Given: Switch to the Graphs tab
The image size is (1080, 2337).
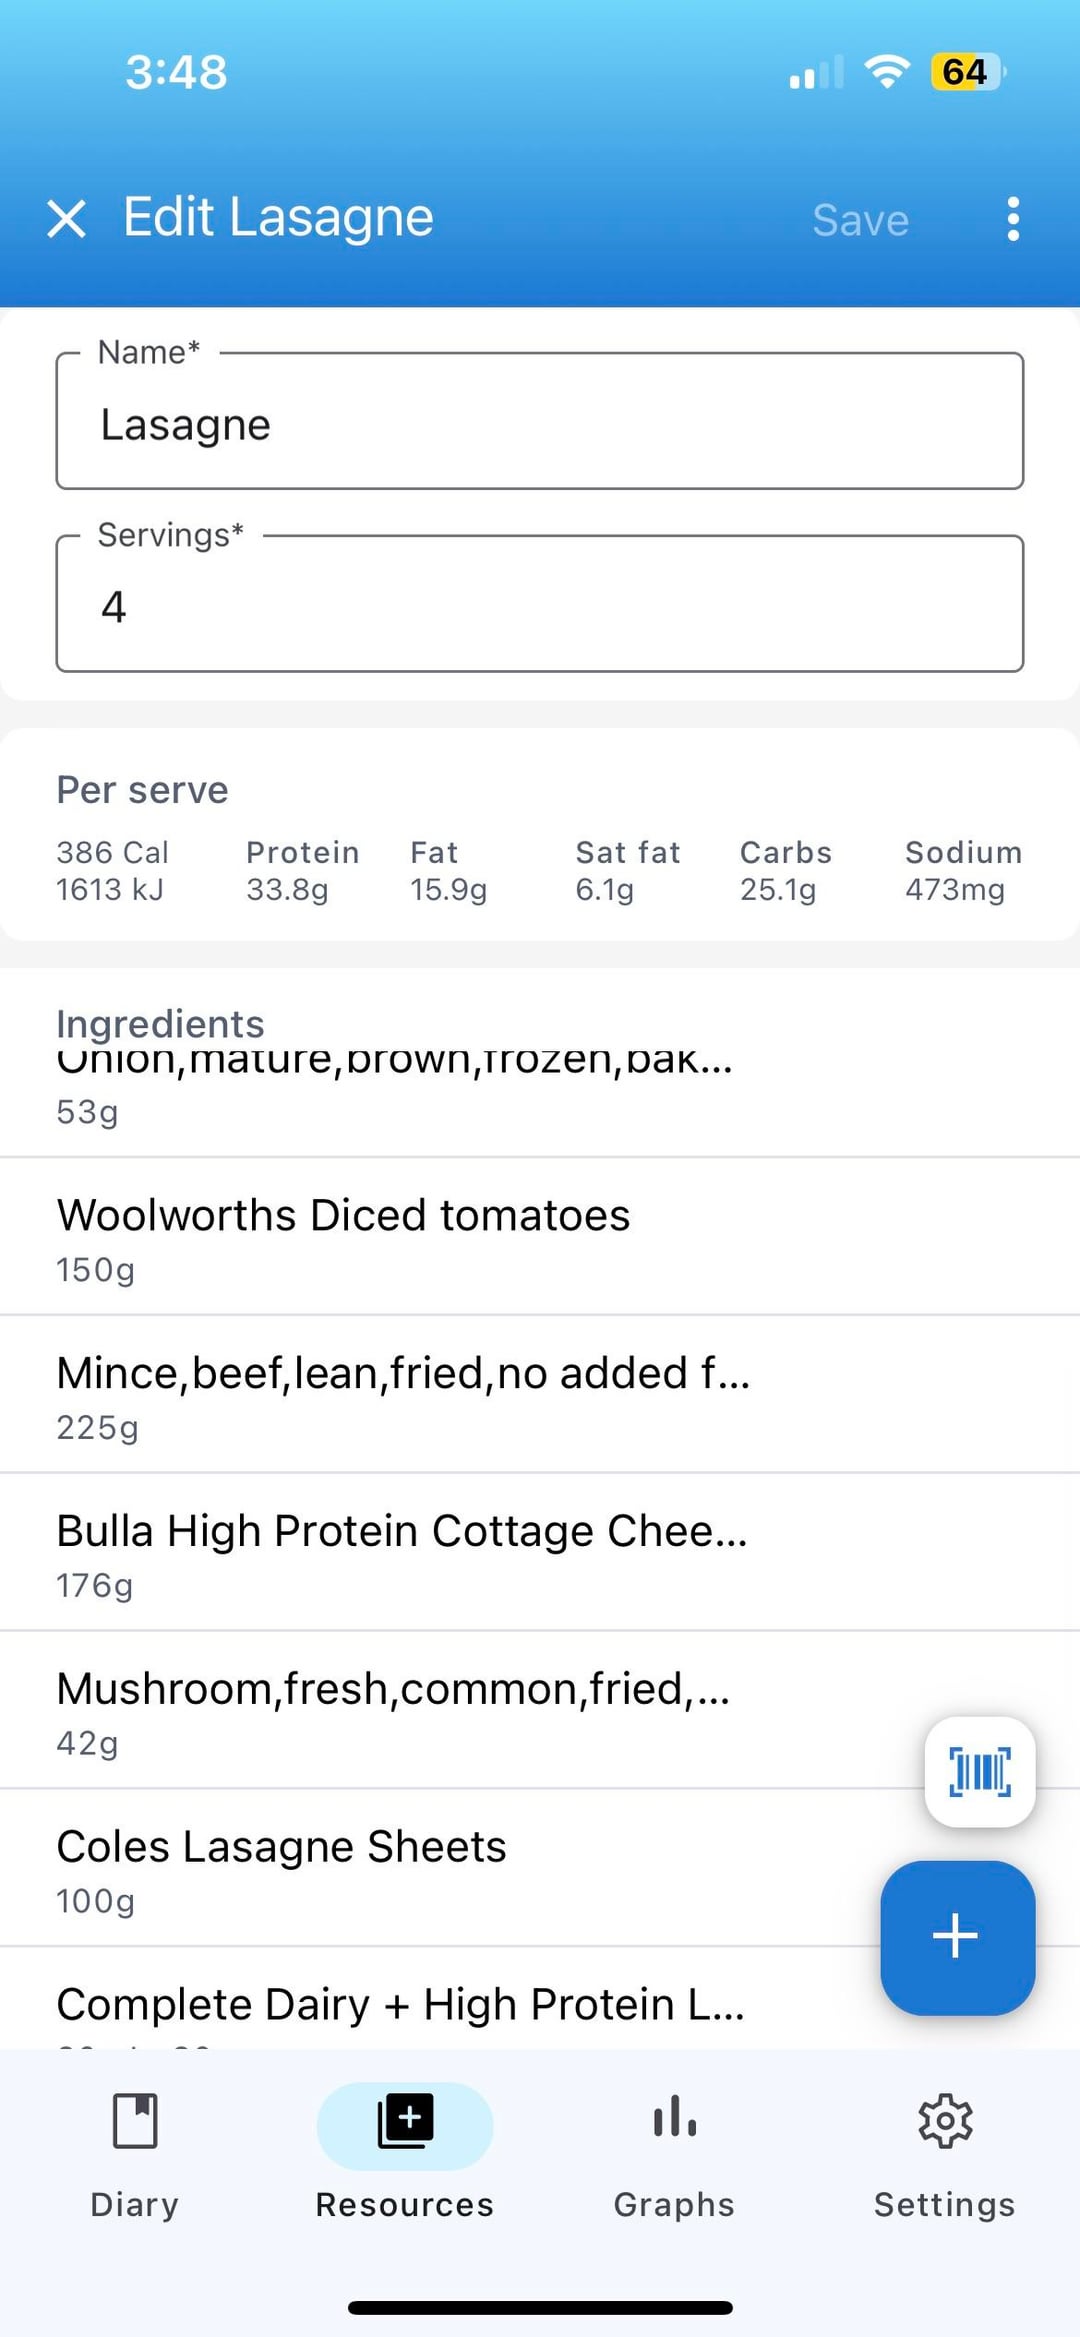Looking at the screenshot, I should coord(674,2148).
